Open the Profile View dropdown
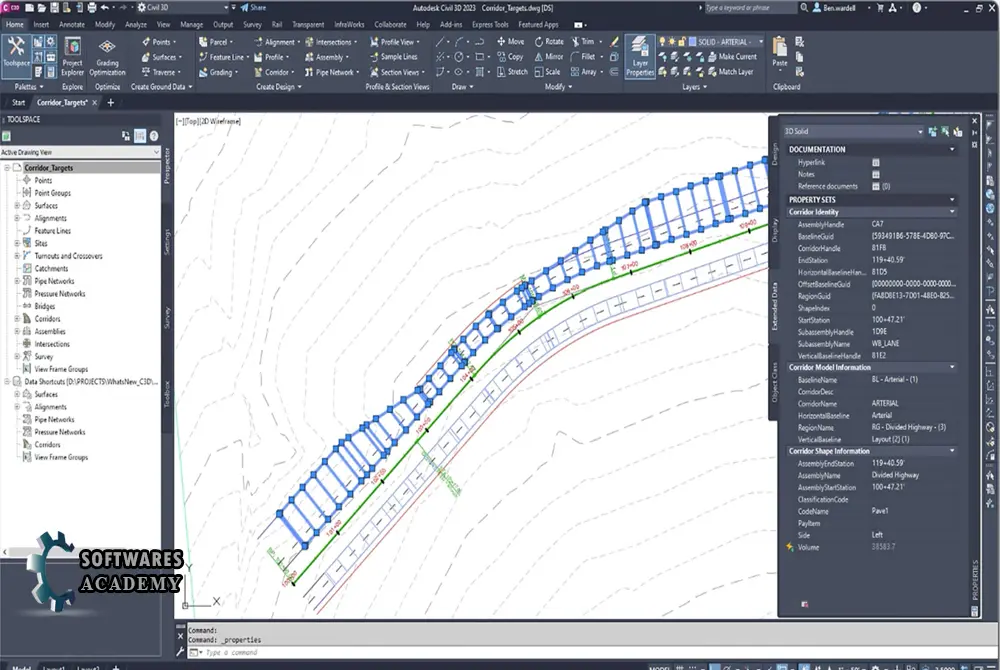The image size is (1000, 670). (x=395, y=41)
